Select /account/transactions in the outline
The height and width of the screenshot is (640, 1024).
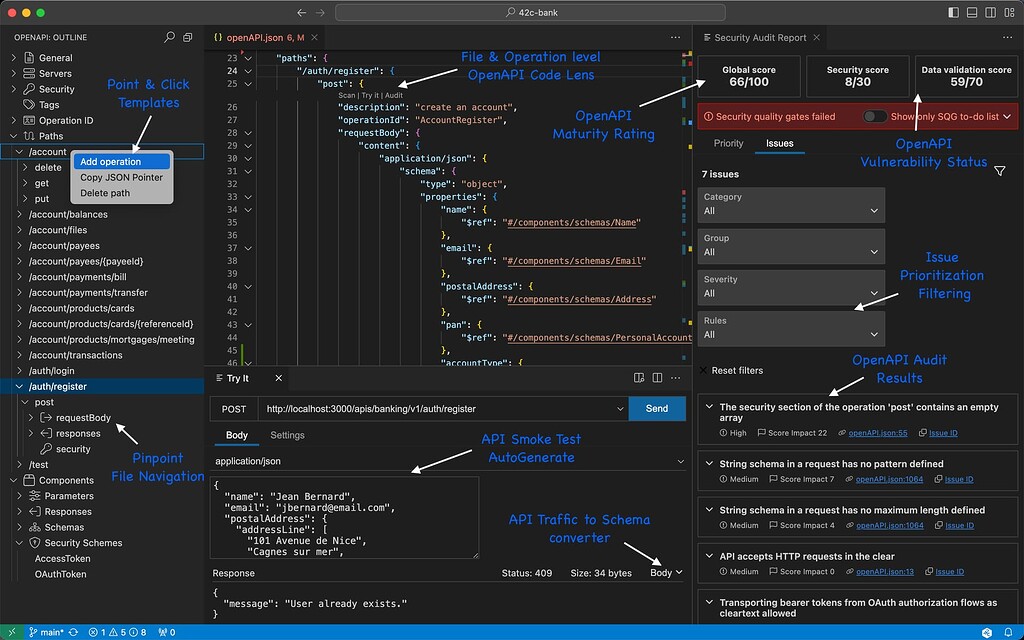pyautogui.click(x=76, y=355)
